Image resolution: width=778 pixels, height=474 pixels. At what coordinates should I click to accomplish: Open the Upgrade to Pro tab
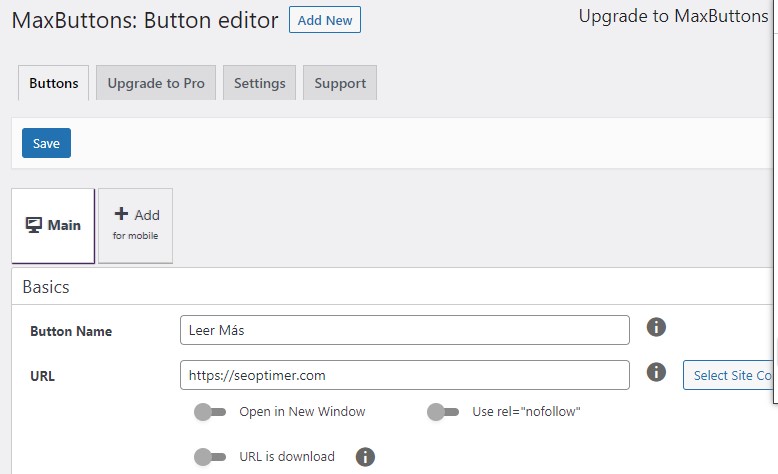[x=156, y=83]
